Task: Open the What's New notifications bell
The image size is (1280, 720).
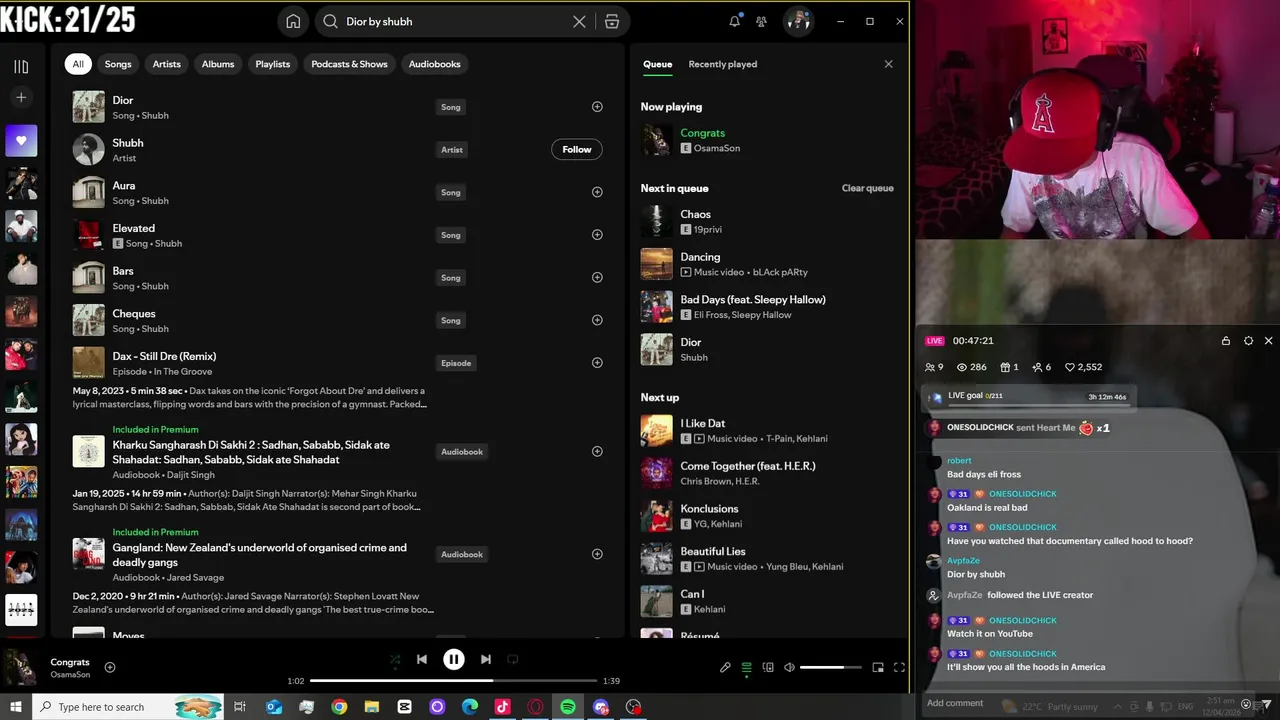Action: [x=735, y=21]
